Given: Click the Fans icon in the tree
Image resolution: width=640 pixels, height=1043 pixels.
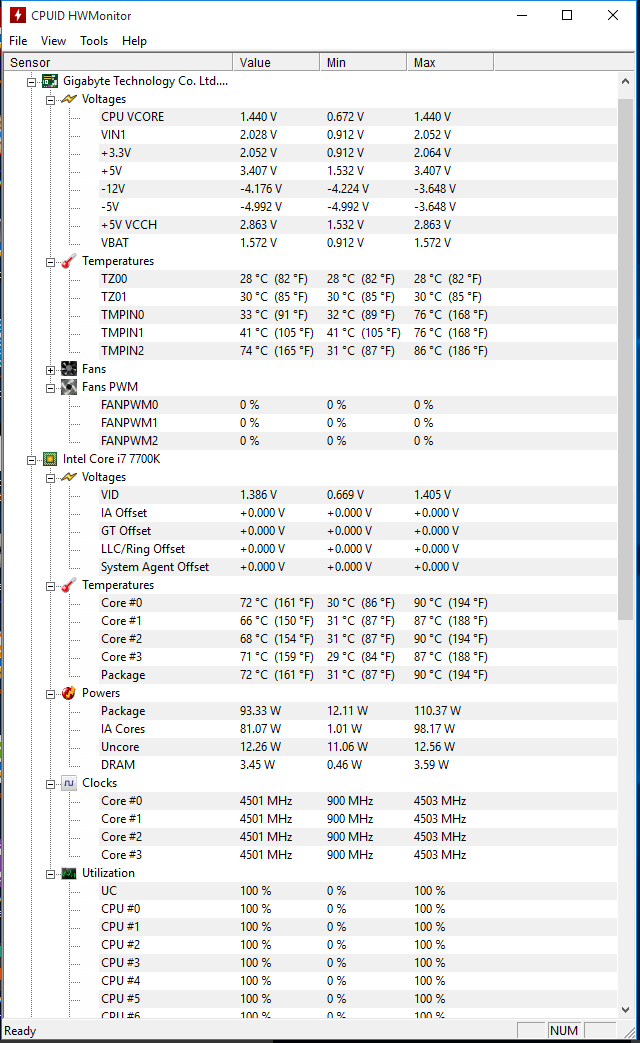Looking at the screenshot, I should click(68, 369).
